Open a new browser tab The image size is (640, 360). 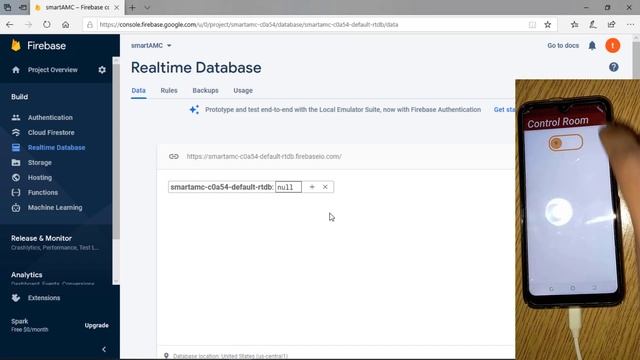132,7
